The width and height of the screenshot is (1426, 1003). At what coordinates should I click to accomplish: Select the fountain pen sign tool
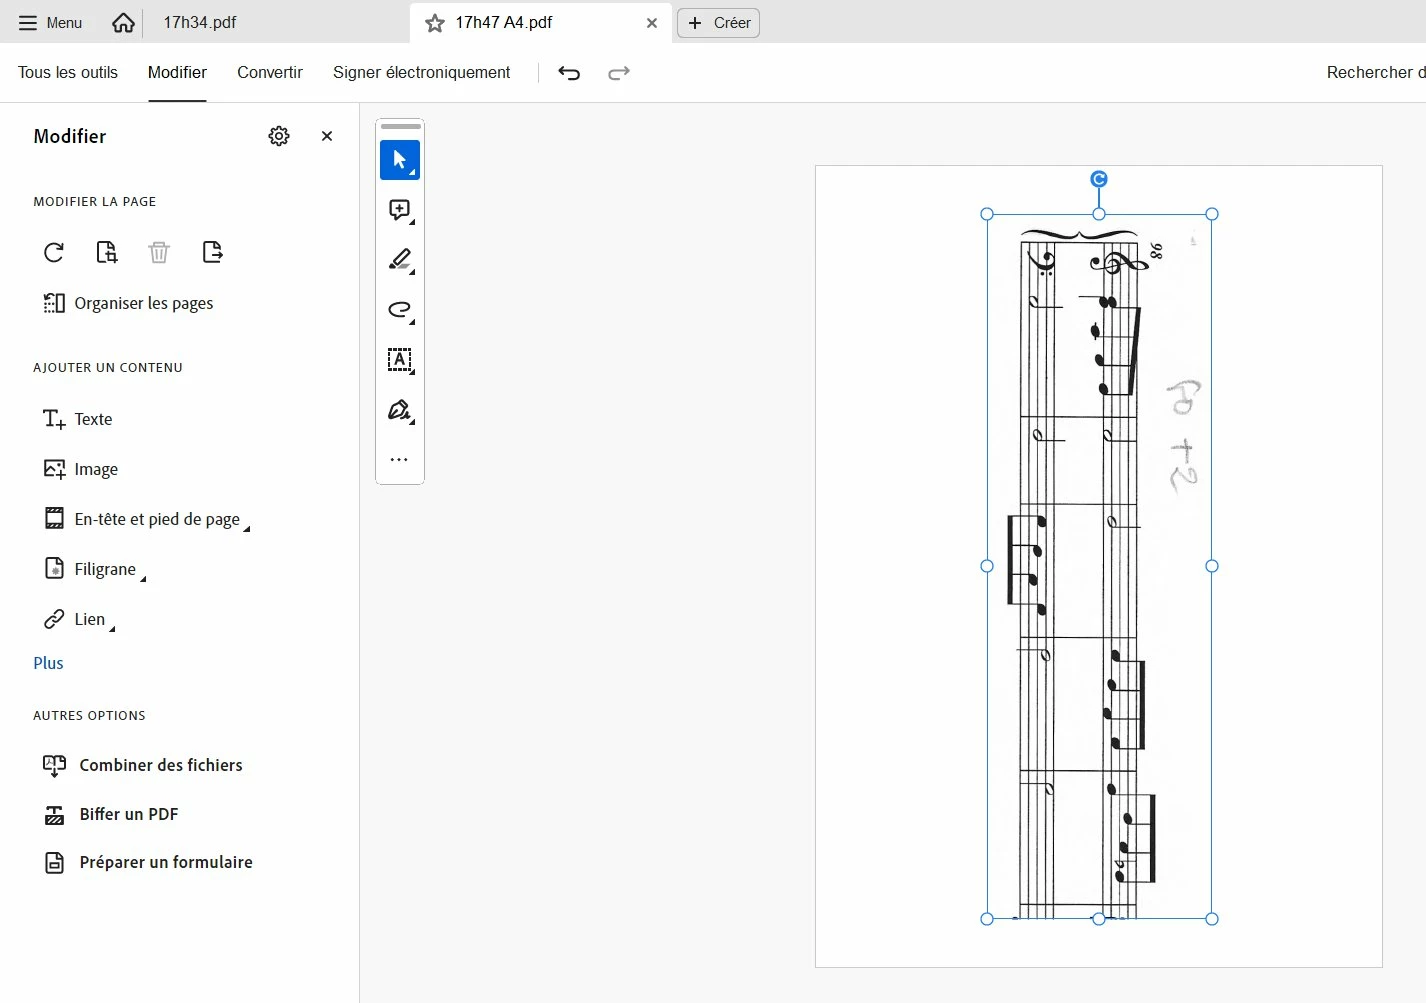tap(400, 410)
